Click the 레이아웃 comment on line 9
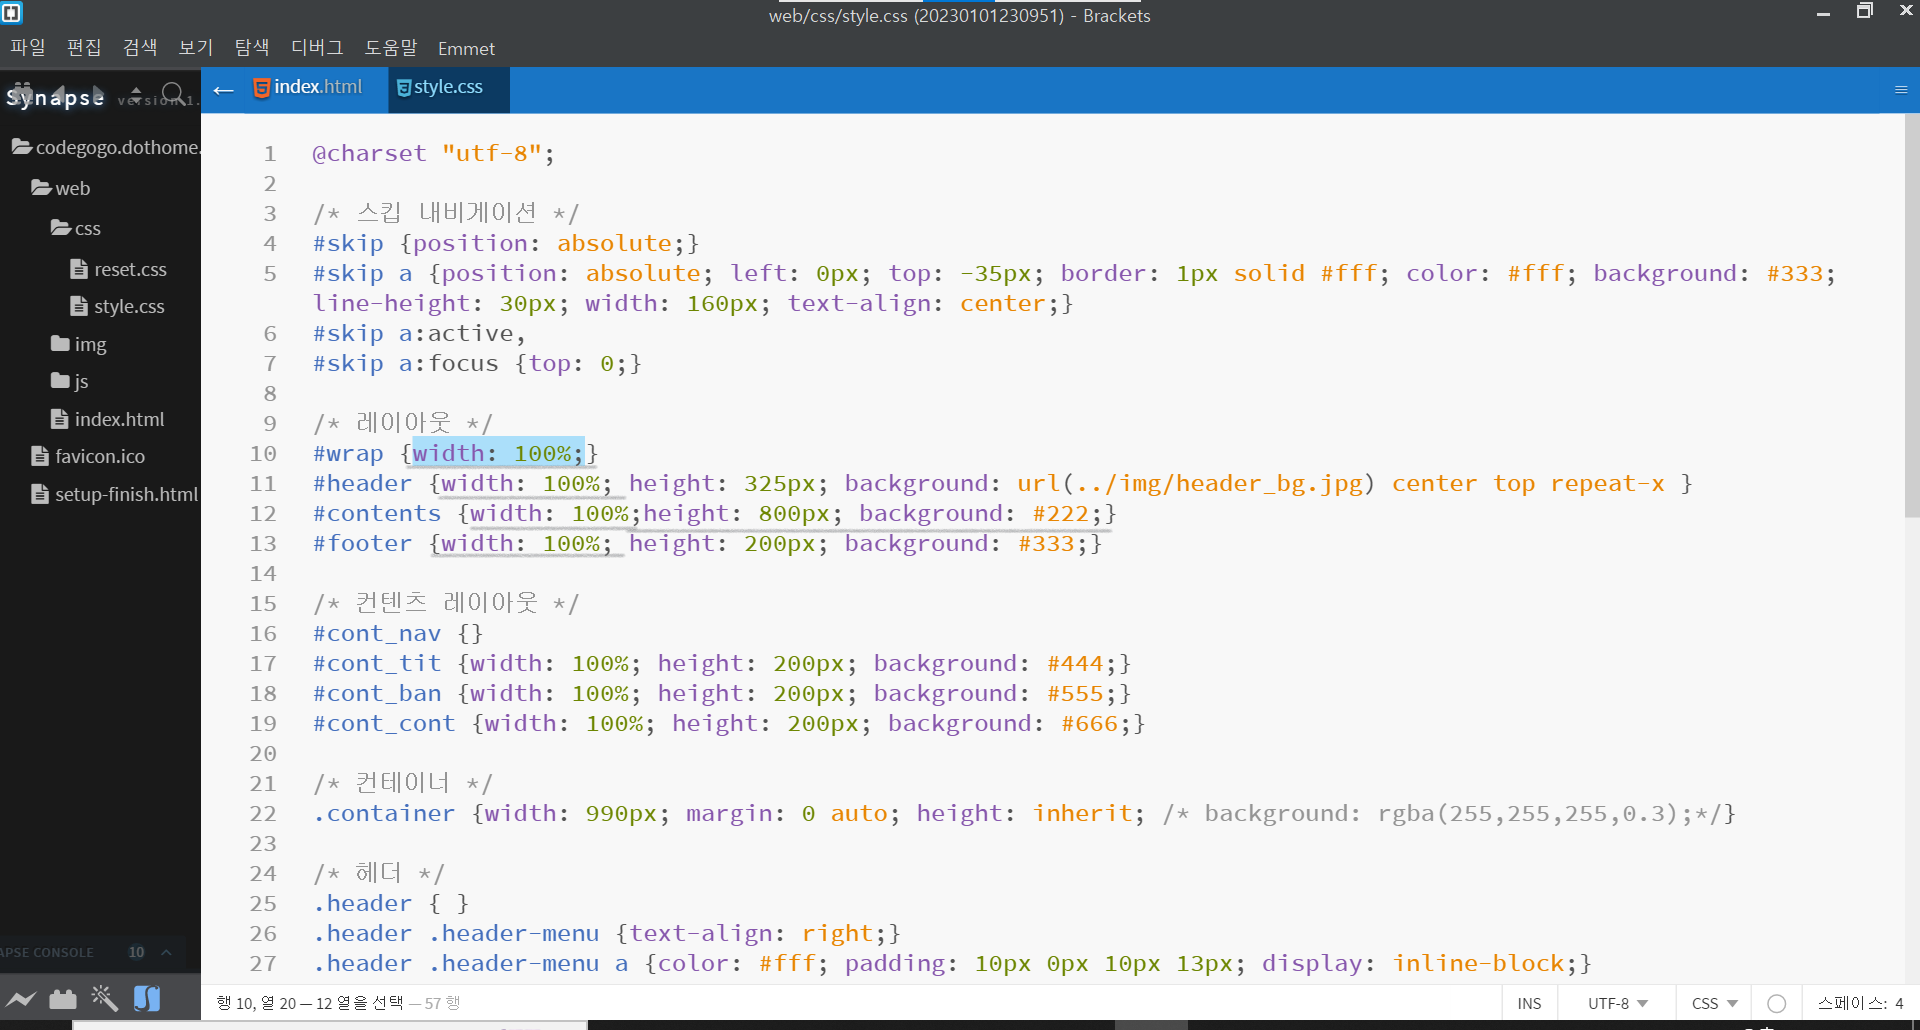 [404, 422]
